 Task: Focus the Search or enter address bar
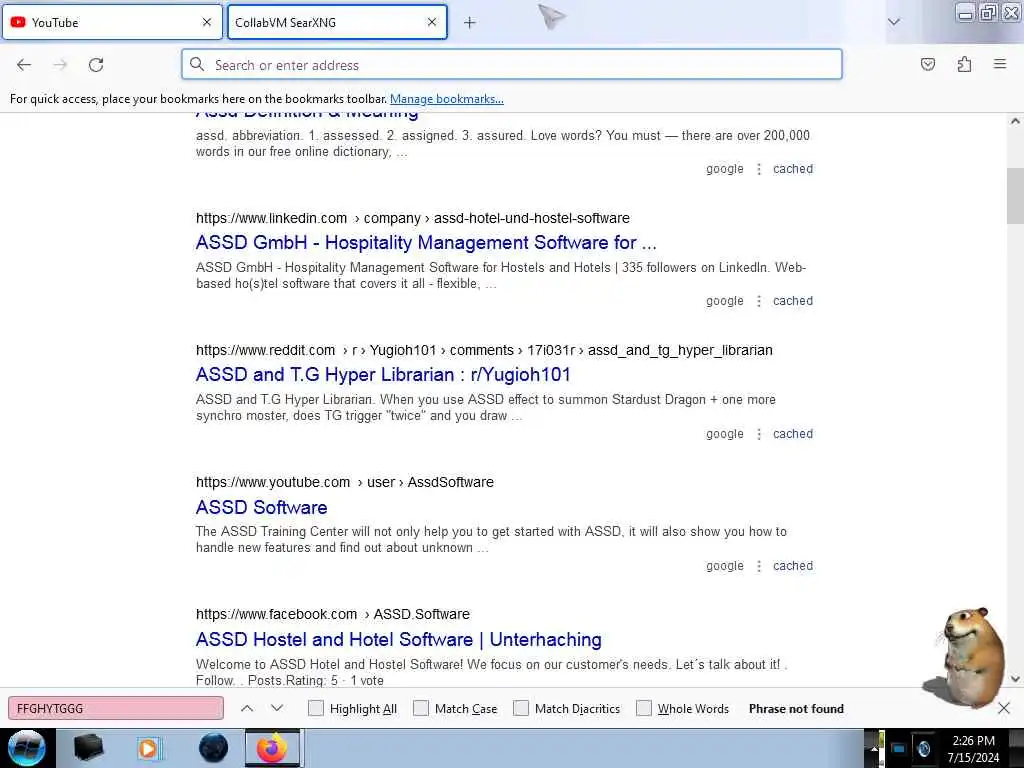coord(512,65)
